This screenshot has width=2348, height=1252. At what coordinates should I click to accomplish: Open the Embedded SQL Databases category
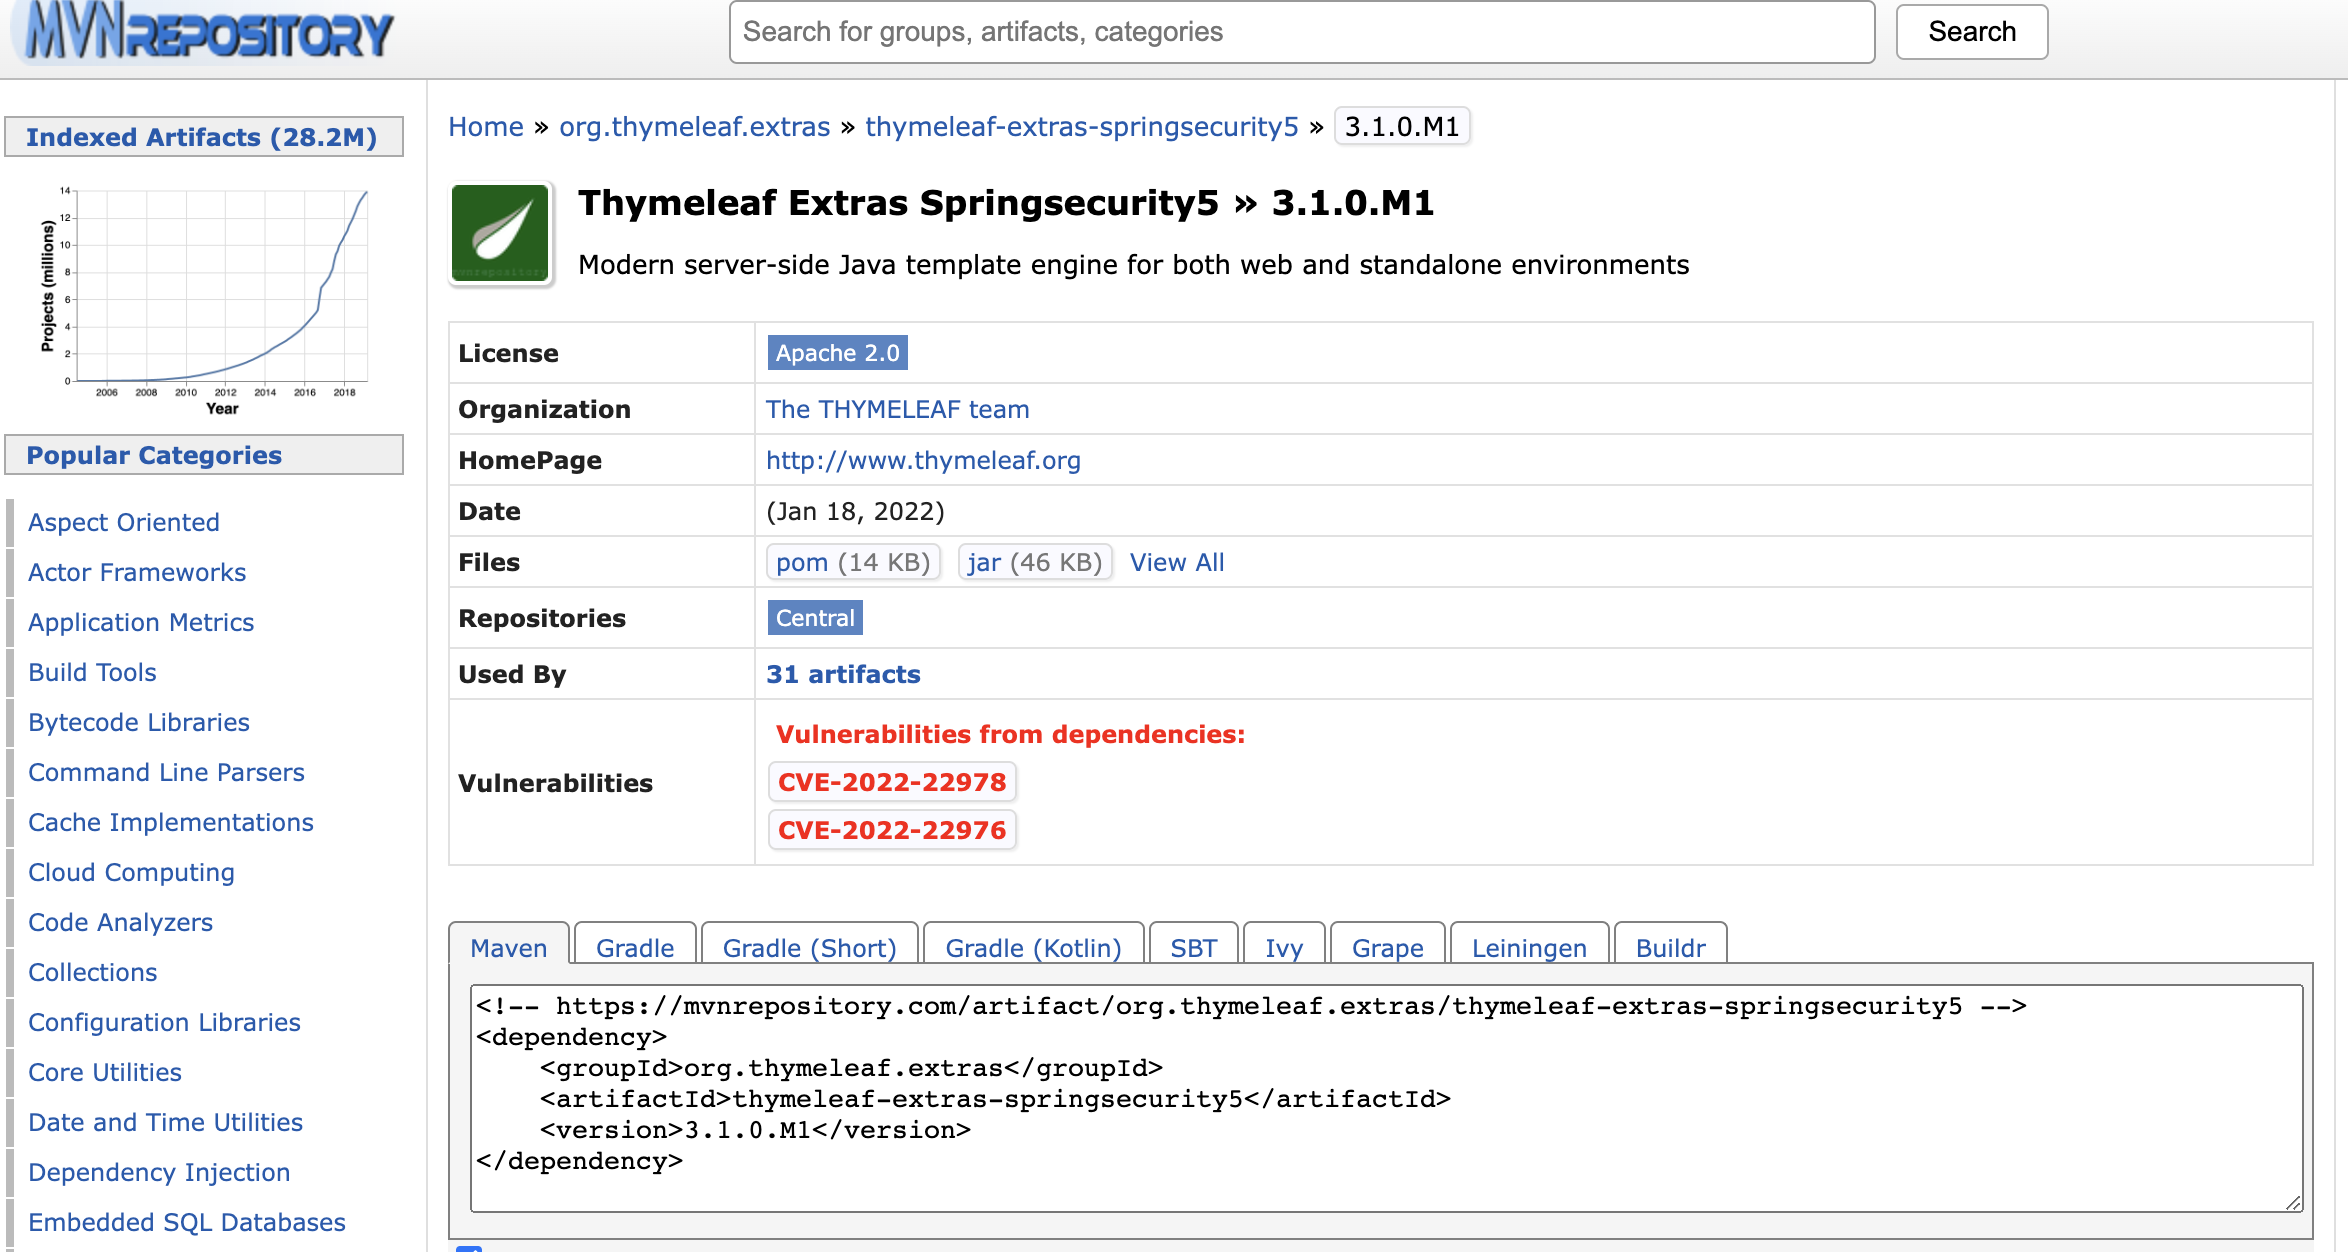(x=187, y=1222)
